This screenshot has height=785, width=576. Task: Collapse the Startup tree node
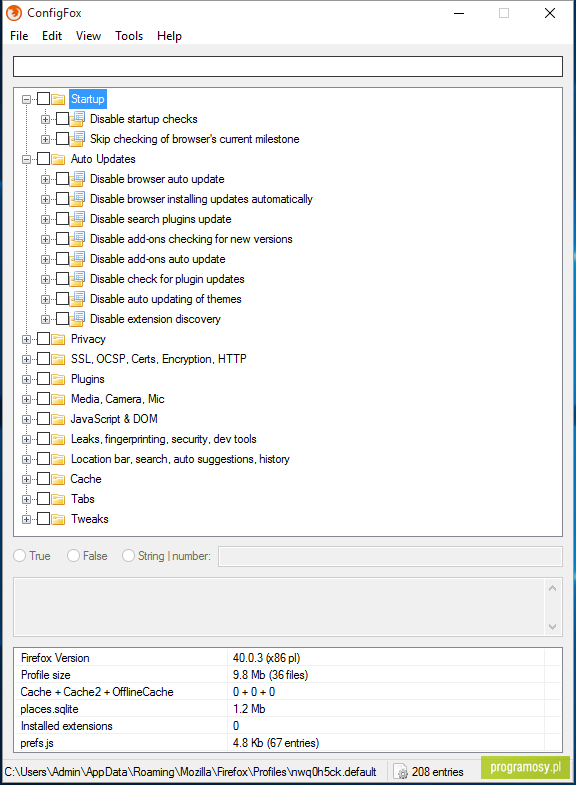coord(27,99)
